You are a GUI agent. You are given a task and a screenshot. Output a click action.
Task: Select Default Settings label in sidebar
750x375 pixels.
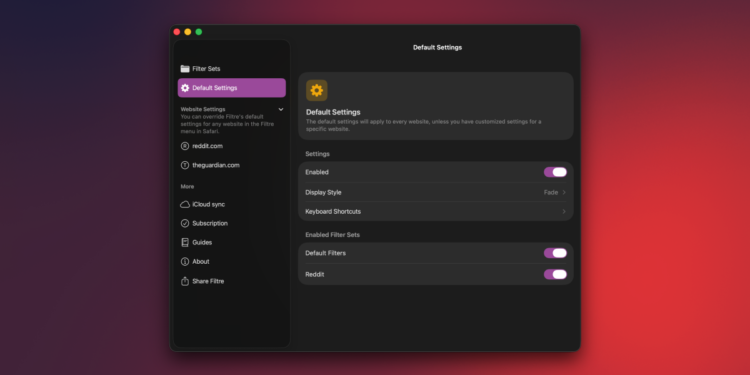click(x=215, y=88)
